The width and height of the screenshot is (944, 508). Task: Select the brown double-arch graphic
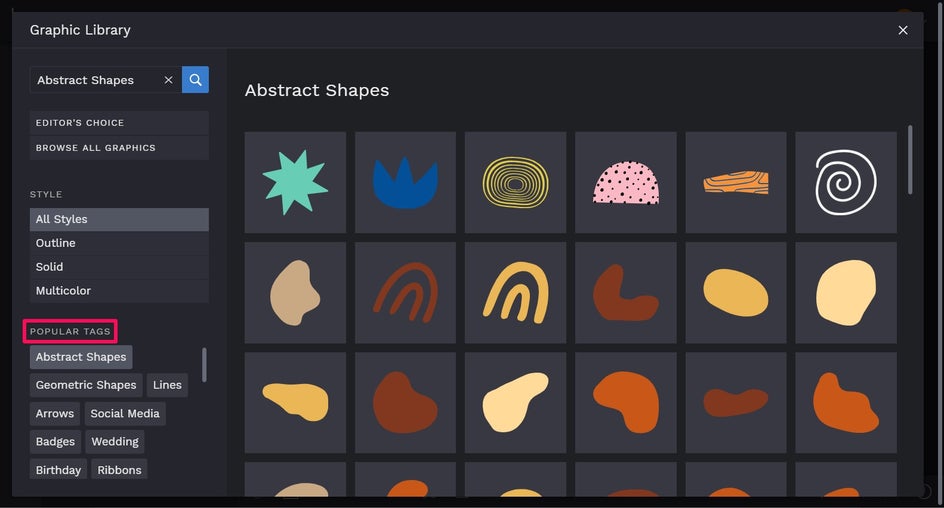click(x=405, y=293)
